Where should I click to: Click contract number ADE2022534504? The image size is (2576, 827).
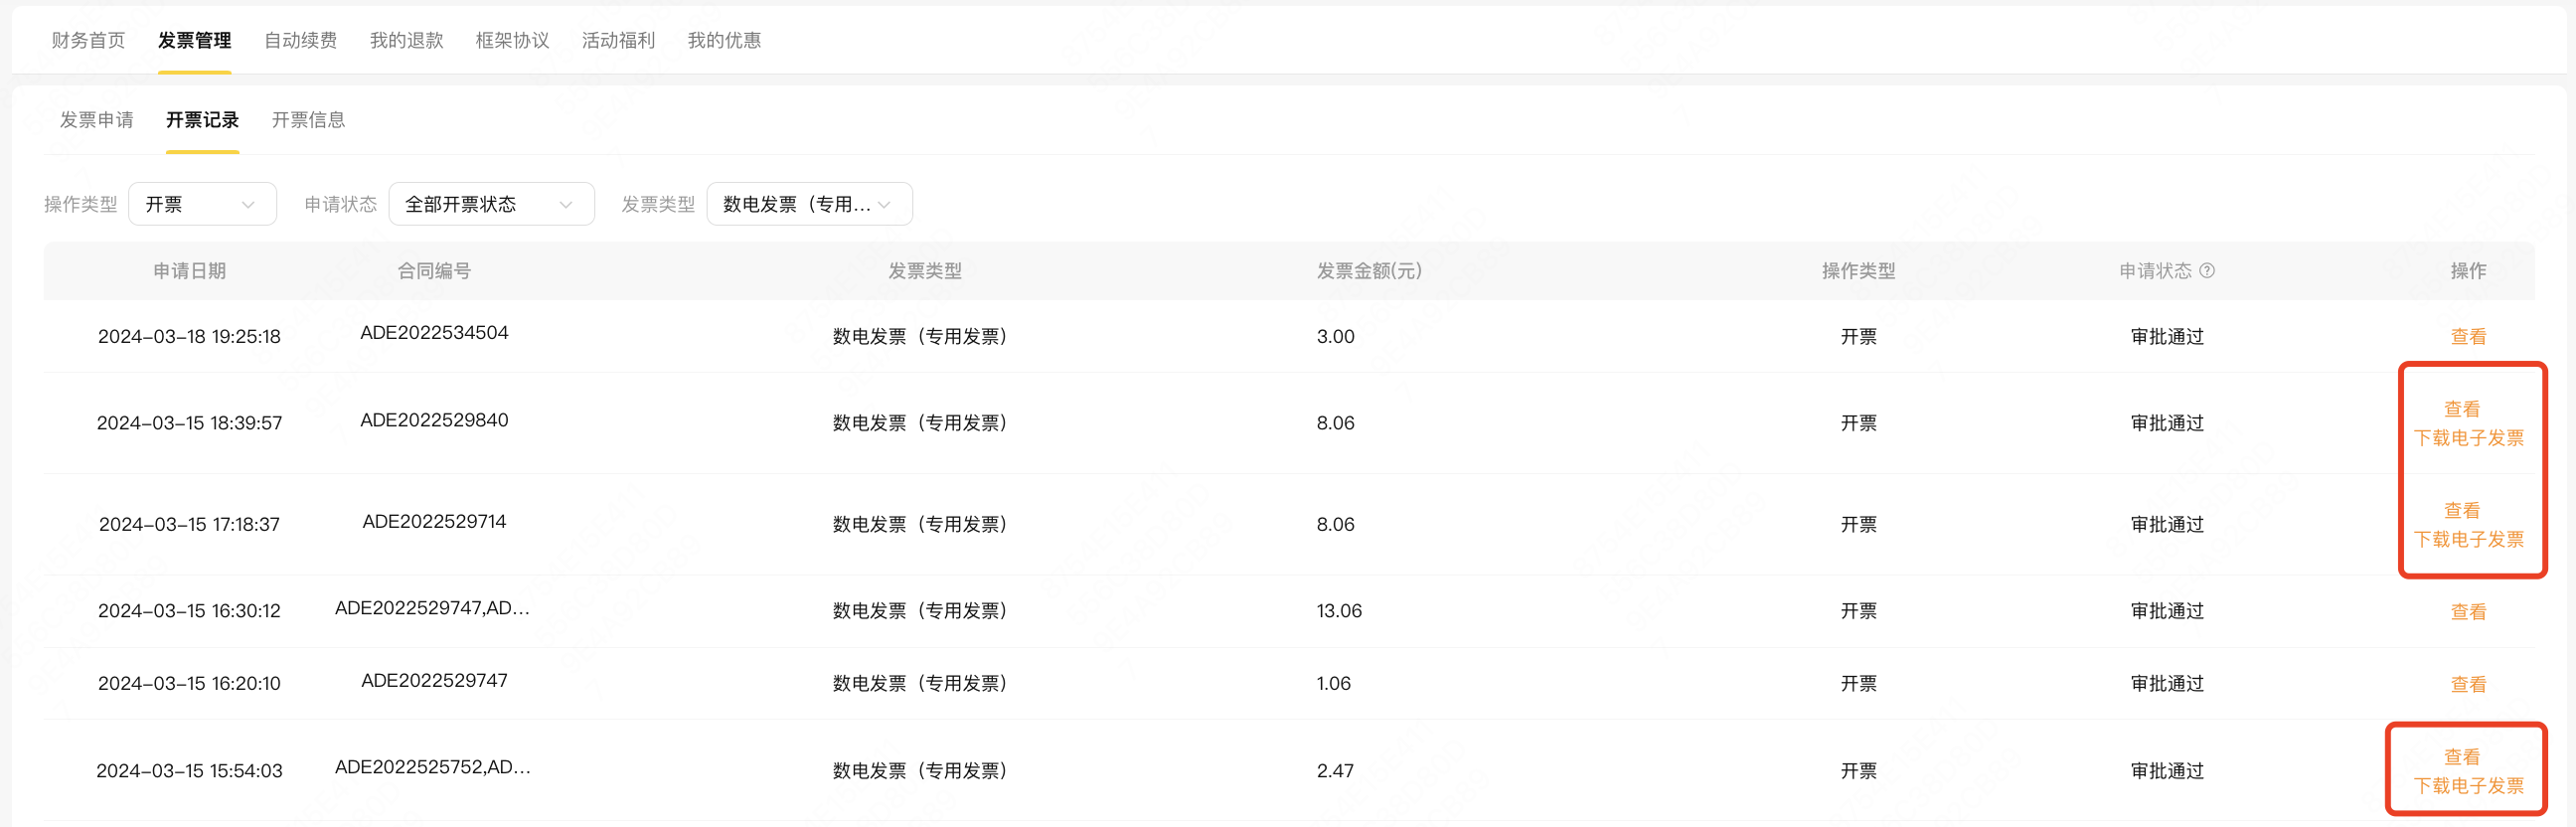tap(434, 333)
